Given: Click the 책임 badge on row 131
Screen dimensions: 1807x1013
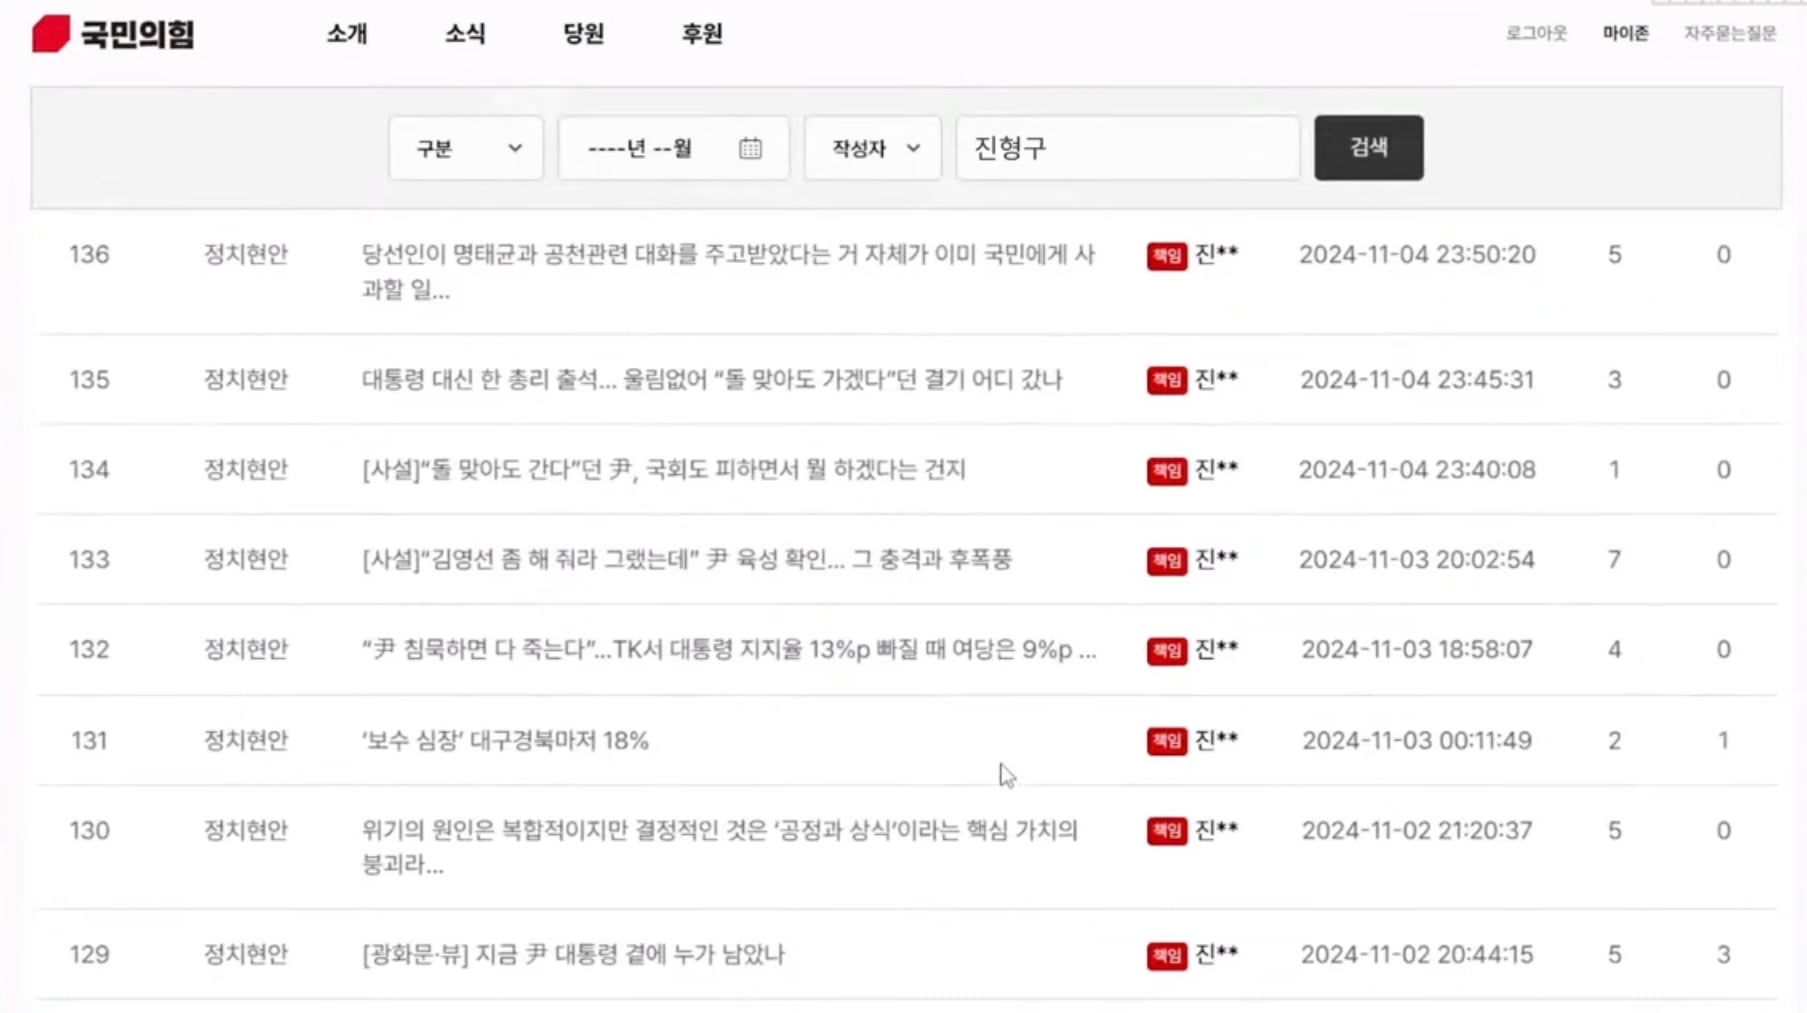Looking at the screenshot, I should (1166, 741).
